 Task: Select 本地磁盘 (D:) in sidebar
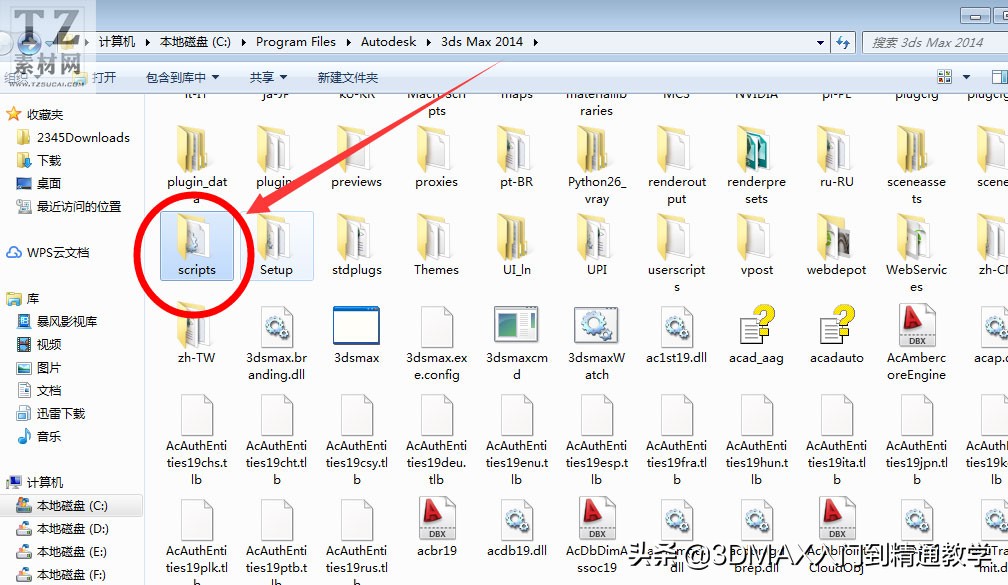63,529
